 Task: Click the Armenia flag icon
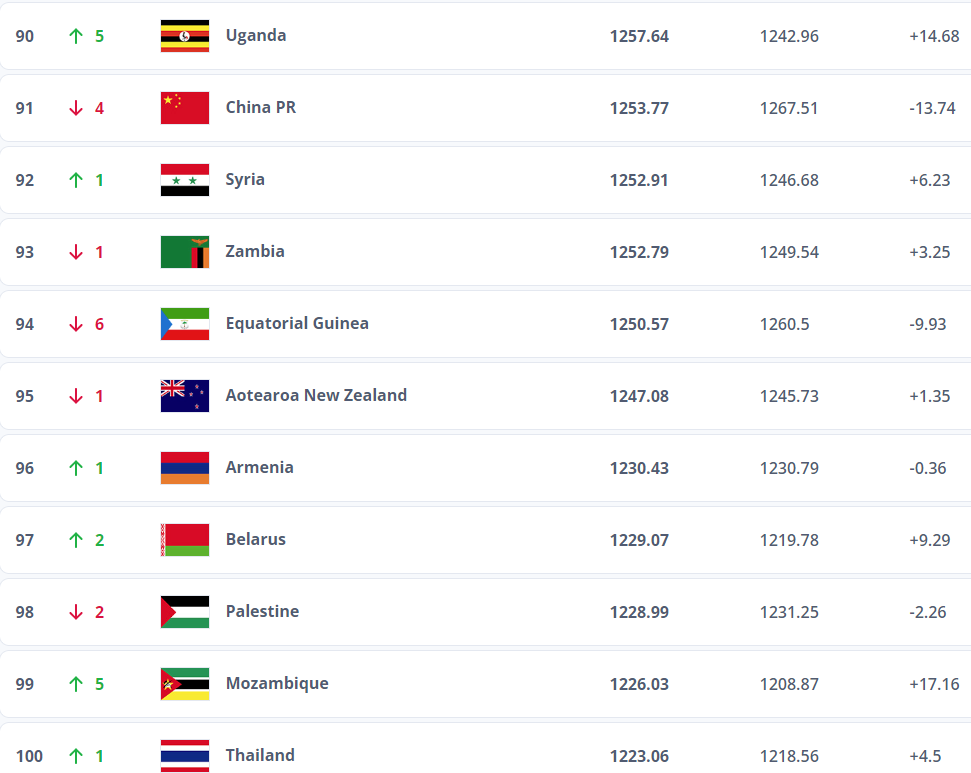point(185,468)
